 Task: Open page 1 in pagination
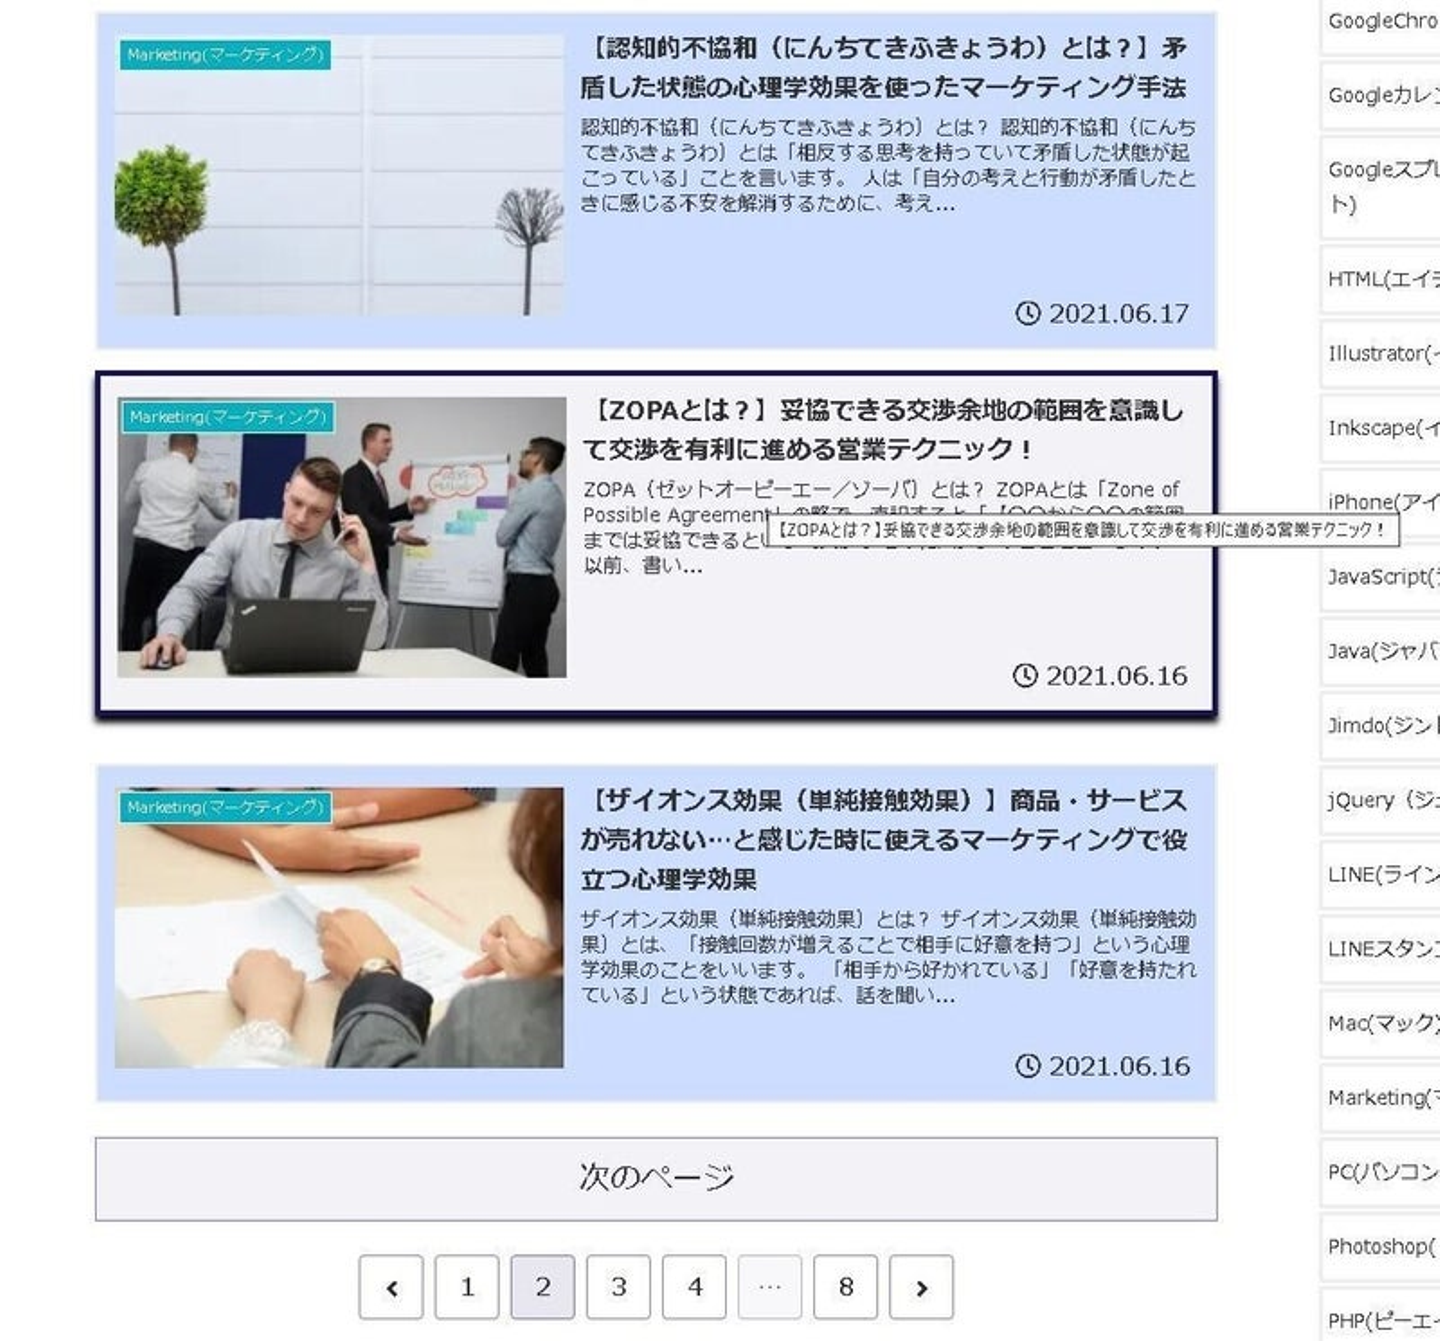point(467,1287)
